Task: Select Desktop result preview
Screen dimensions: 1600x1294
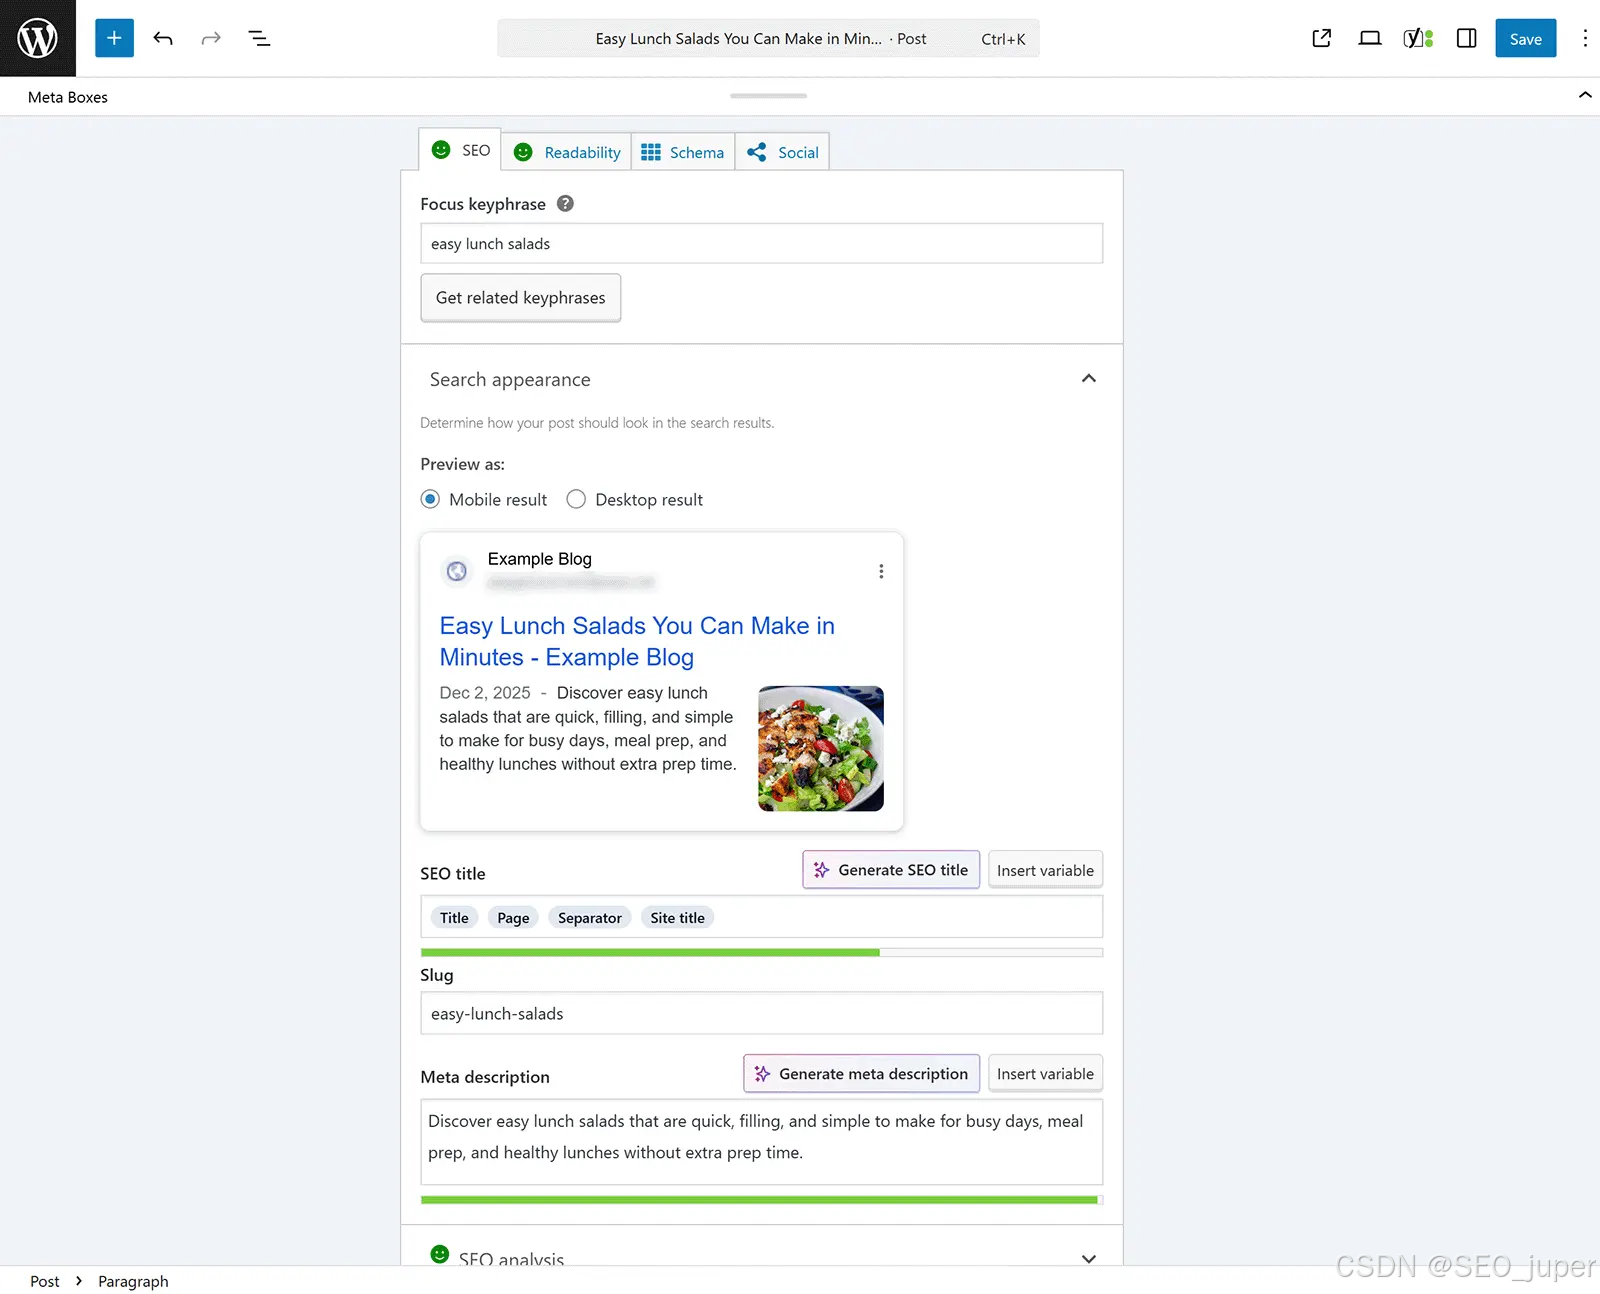Action: click(576, 499)
